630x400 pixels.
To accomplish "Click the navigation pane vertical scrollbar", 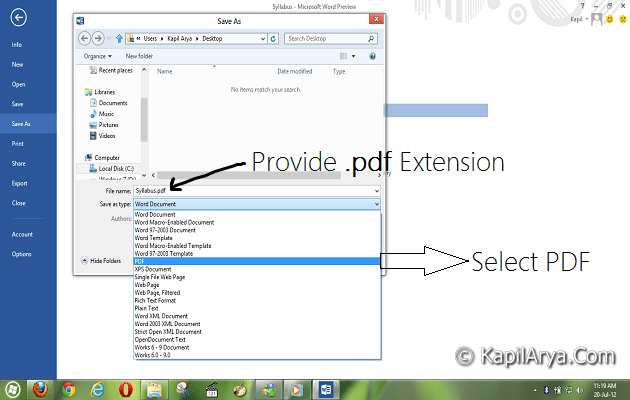I will point(144,120).
